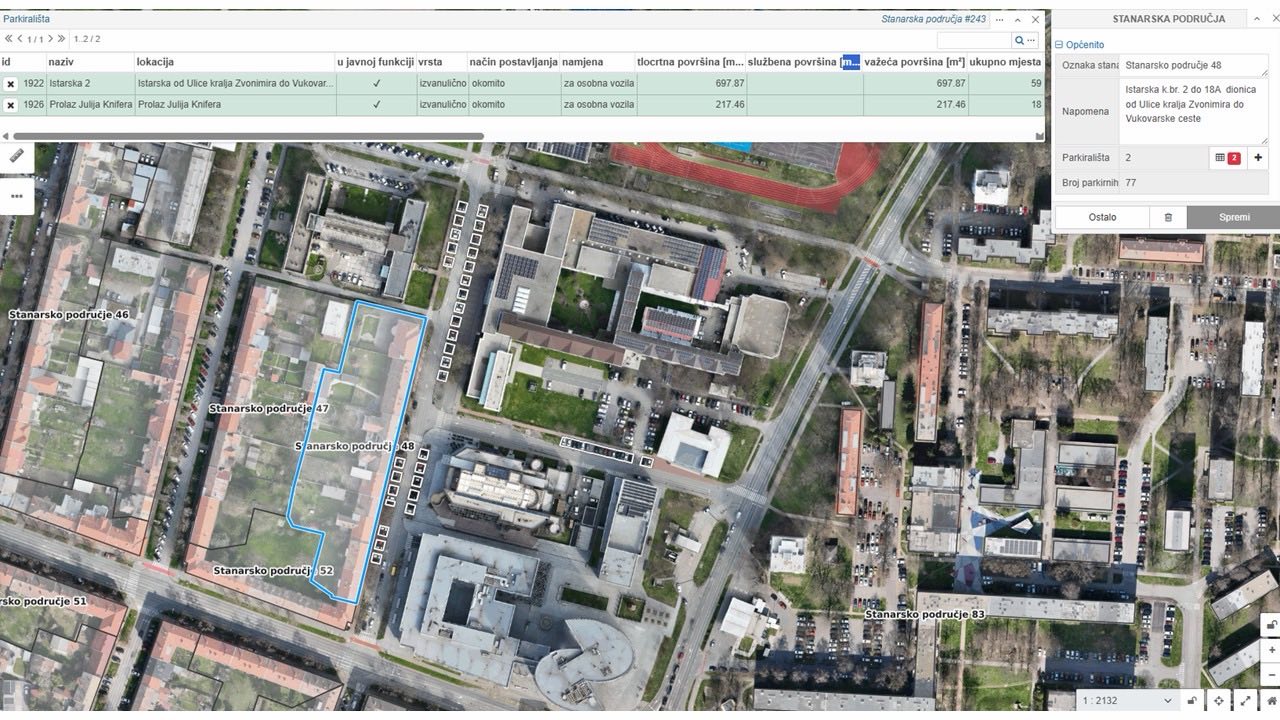Collapse the Parkirališta table panel
This screenshot has width=1280, height=720.
click(x=1018, y=19)
